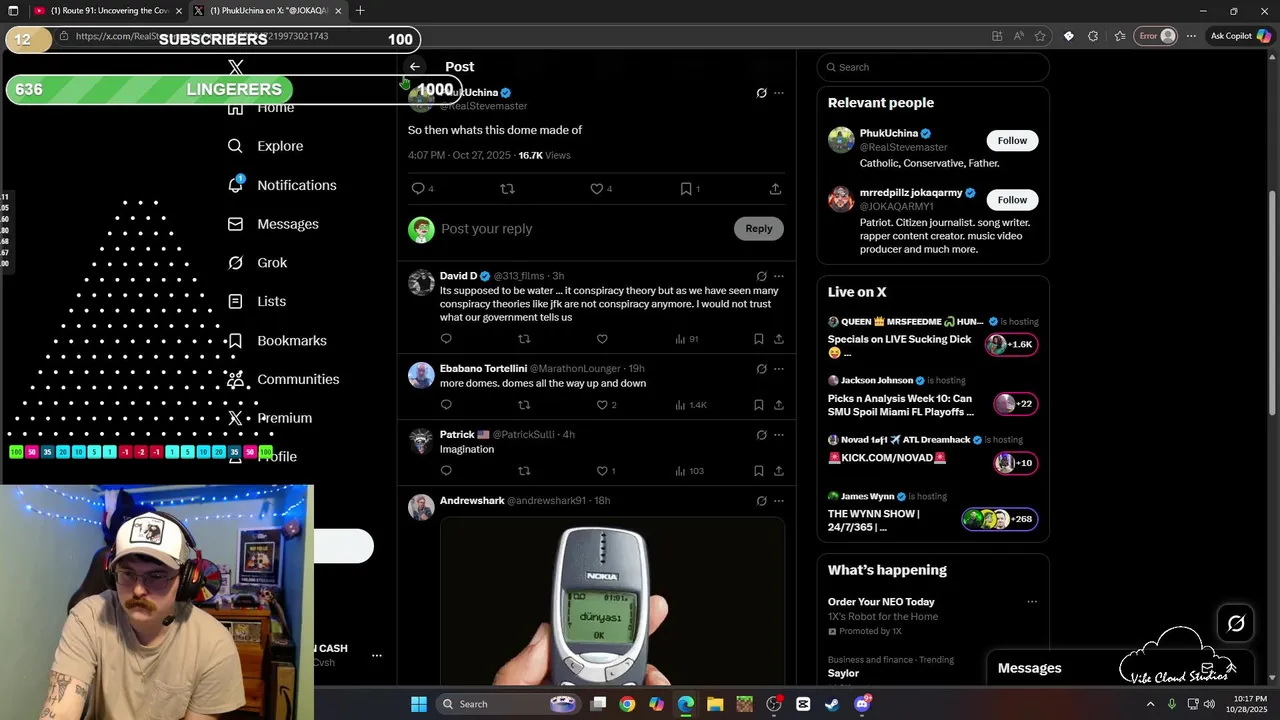Open Windows Start menu

419,704
